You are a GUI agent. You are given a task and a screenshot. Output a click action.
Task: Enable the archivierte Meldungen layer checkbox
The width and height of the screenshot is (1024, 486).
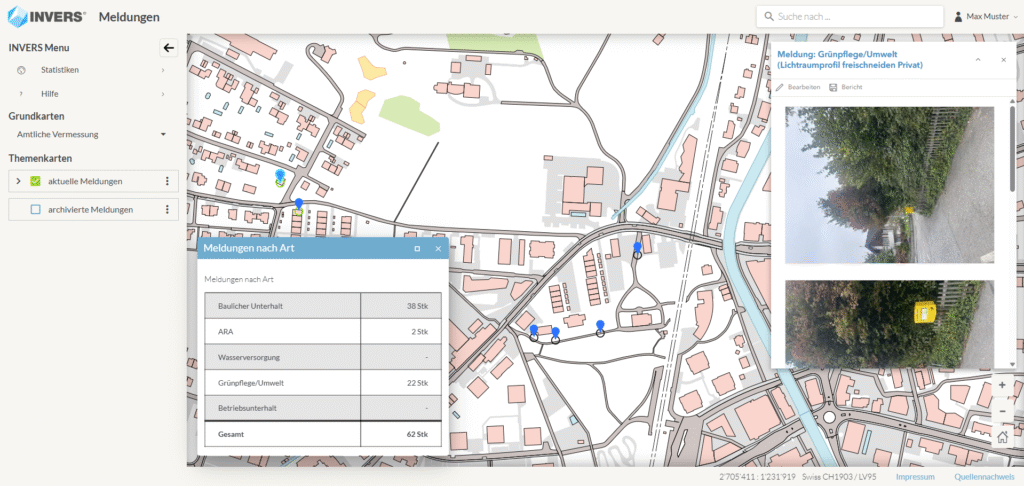tap(35, 210)
